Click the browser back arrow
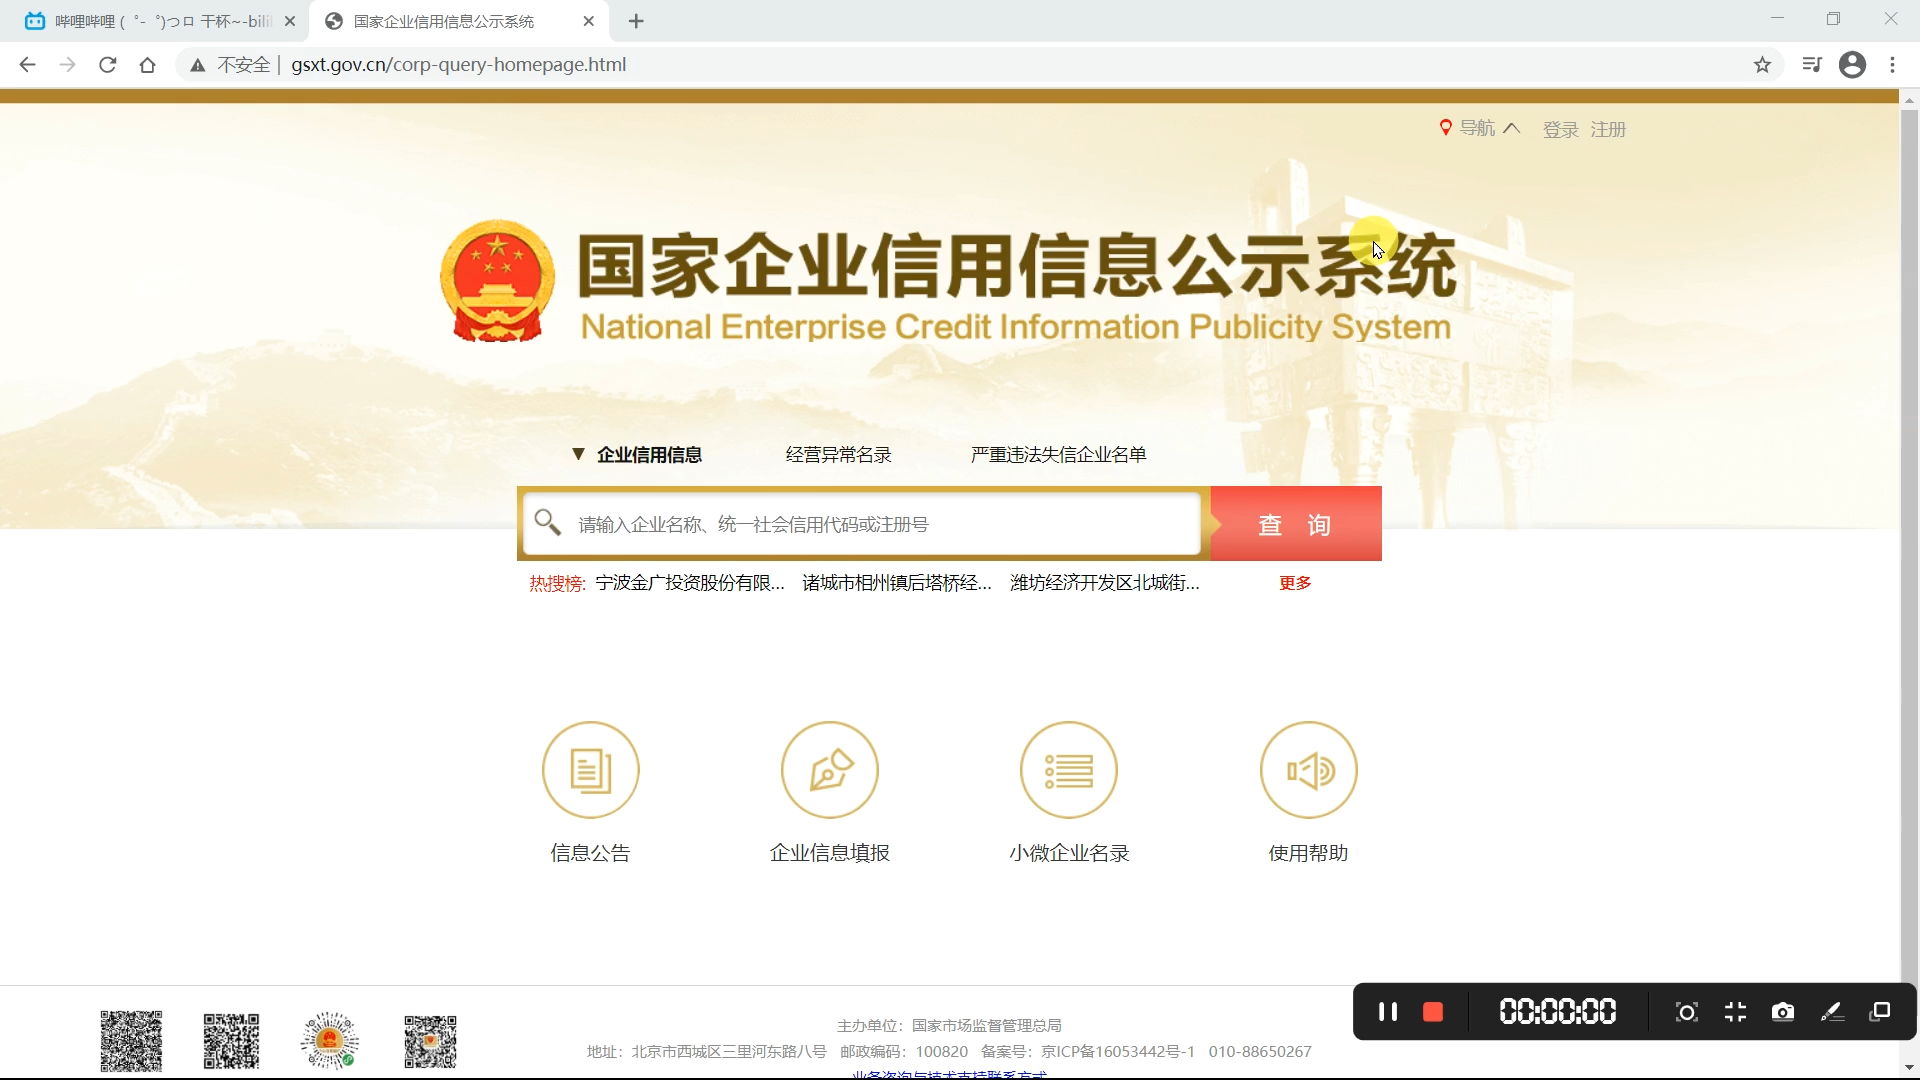The width and height of the screenshot is (1920, 1080). tap(27, 65)
